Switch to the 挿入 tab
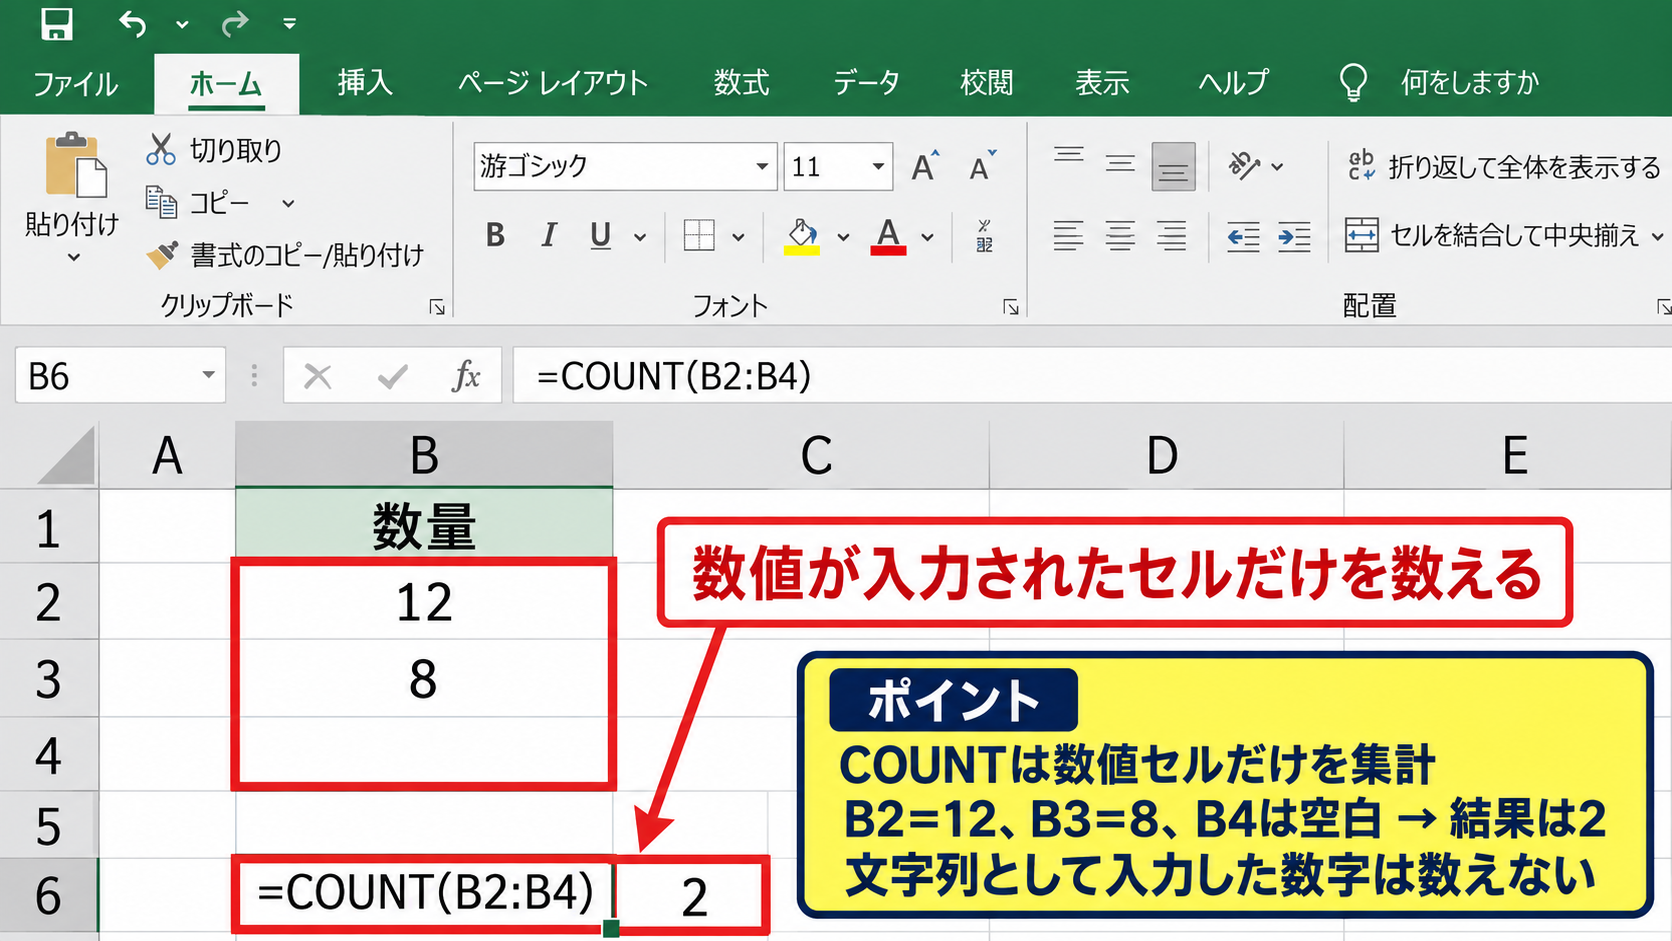The image size is (1672, 941). click(365, 82)
